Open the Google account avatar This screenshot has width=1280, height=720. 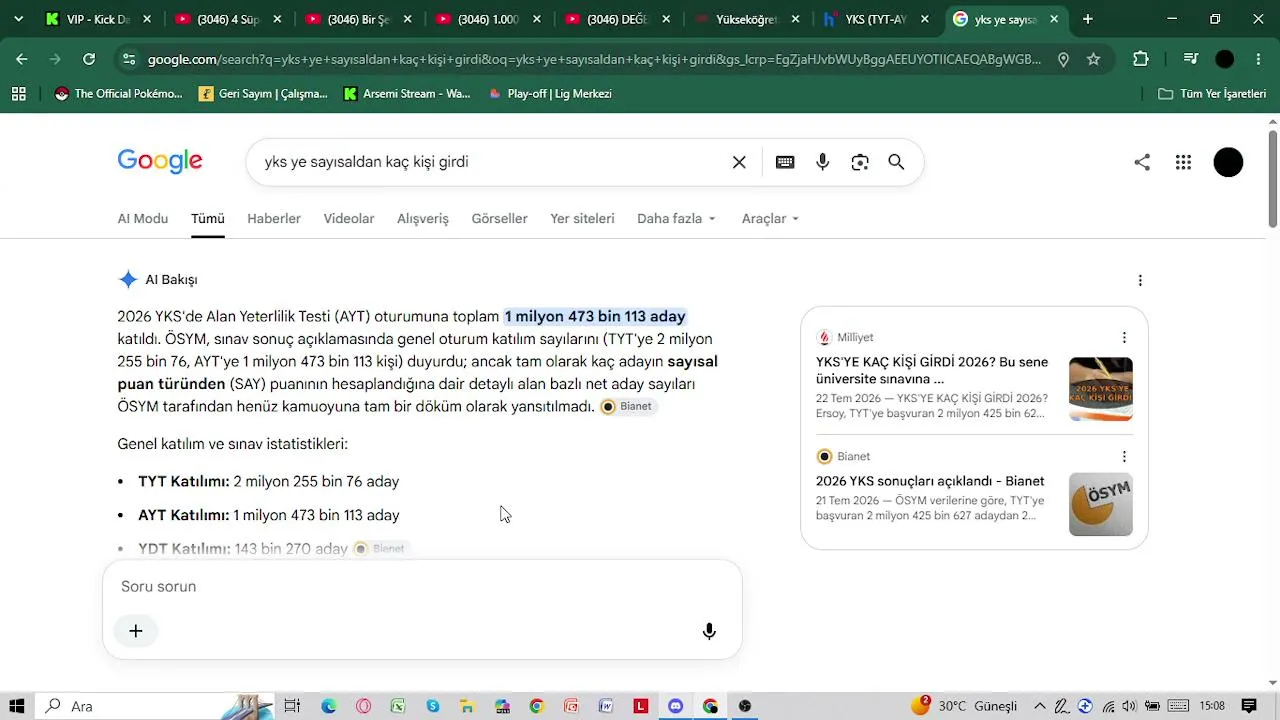click(1228, 162)
